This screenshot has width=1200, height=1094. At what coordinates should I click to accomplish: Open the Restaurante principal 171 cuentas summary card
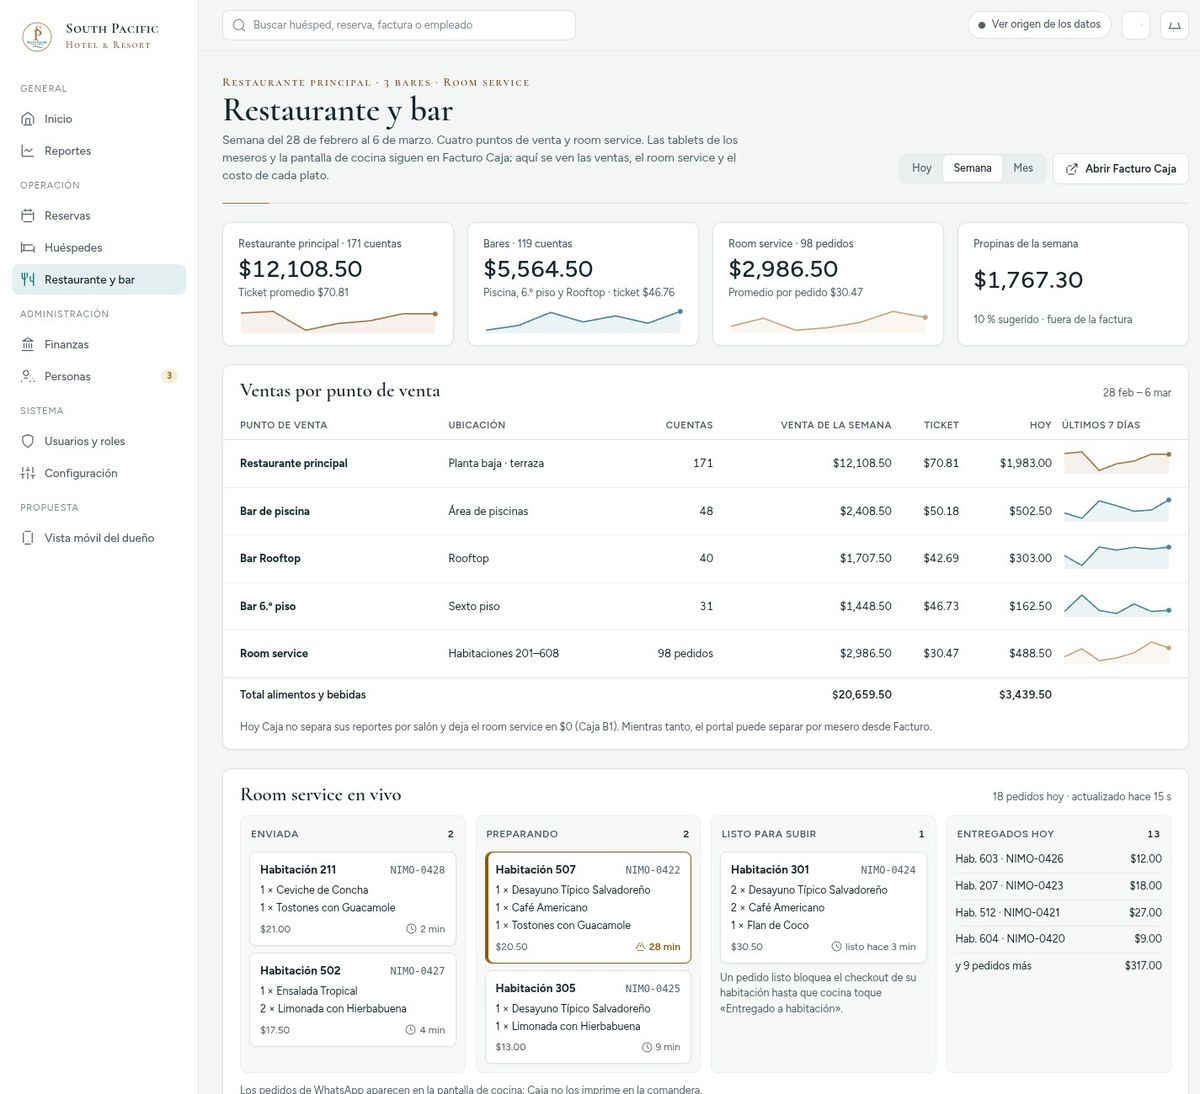coord(338,284)
